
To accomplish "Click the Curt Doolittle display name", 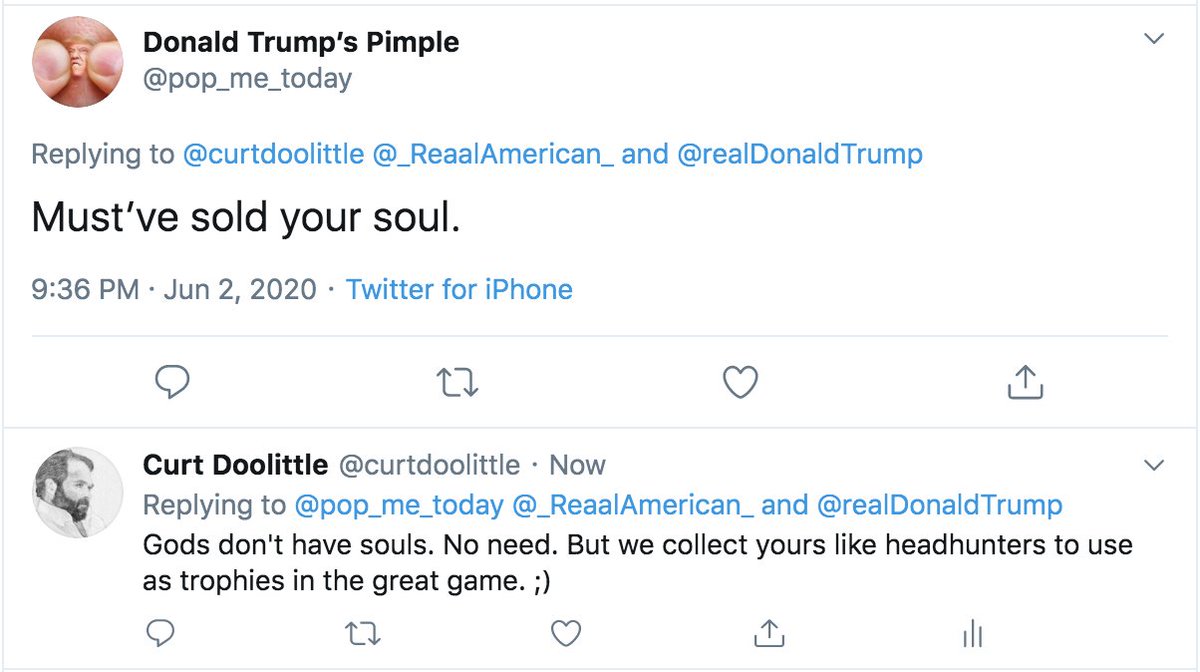I will (235, 465).
